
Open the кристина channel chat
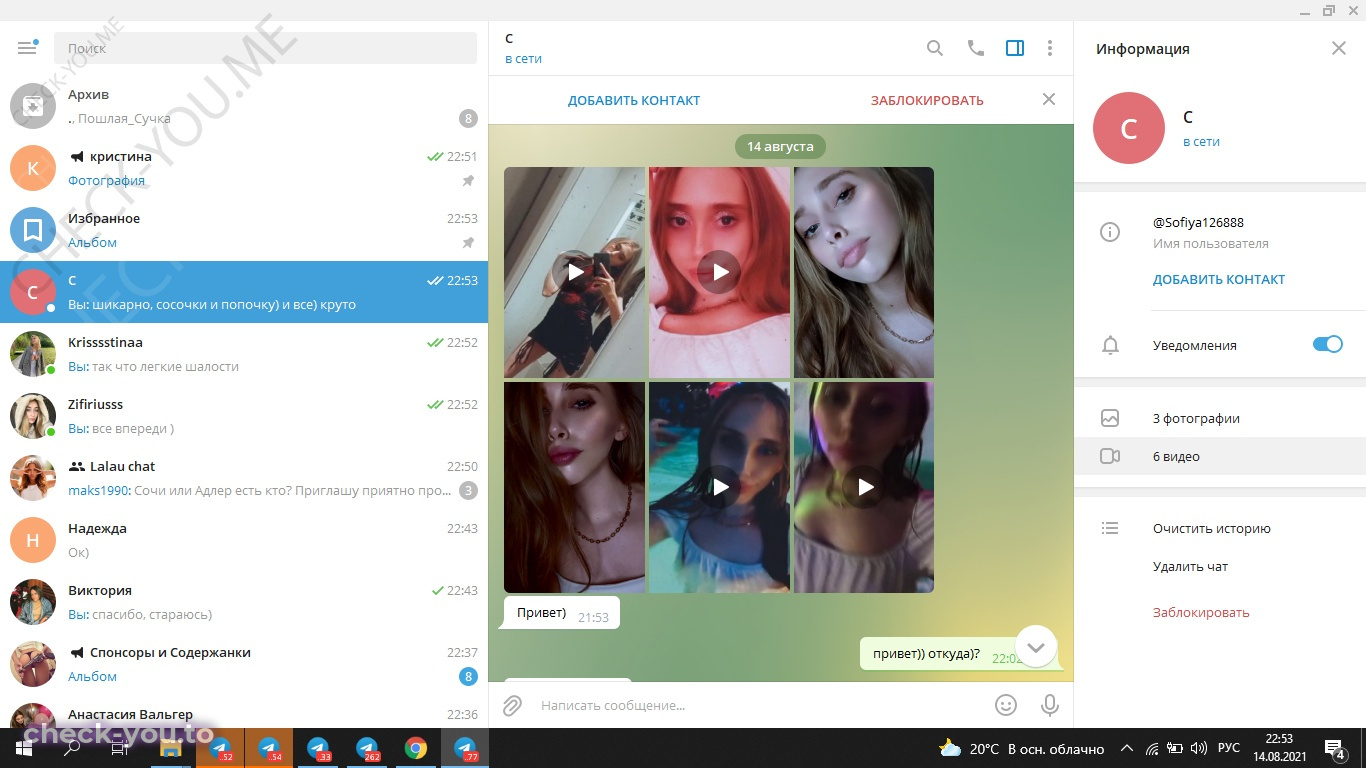coord(244,168)
